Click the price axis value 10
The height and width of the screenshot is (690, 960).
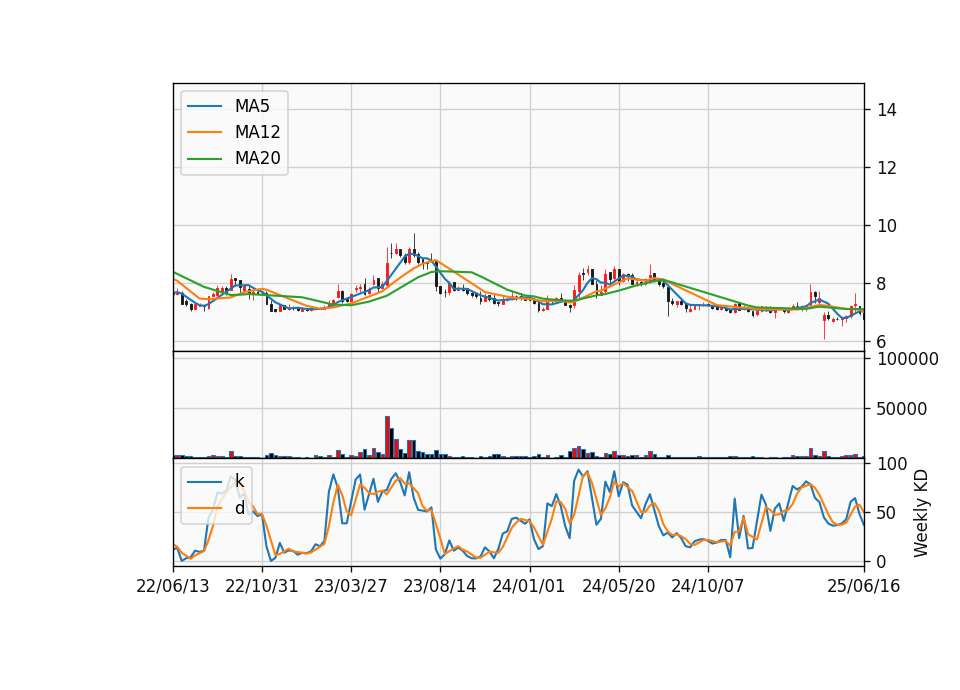[887, 226]
